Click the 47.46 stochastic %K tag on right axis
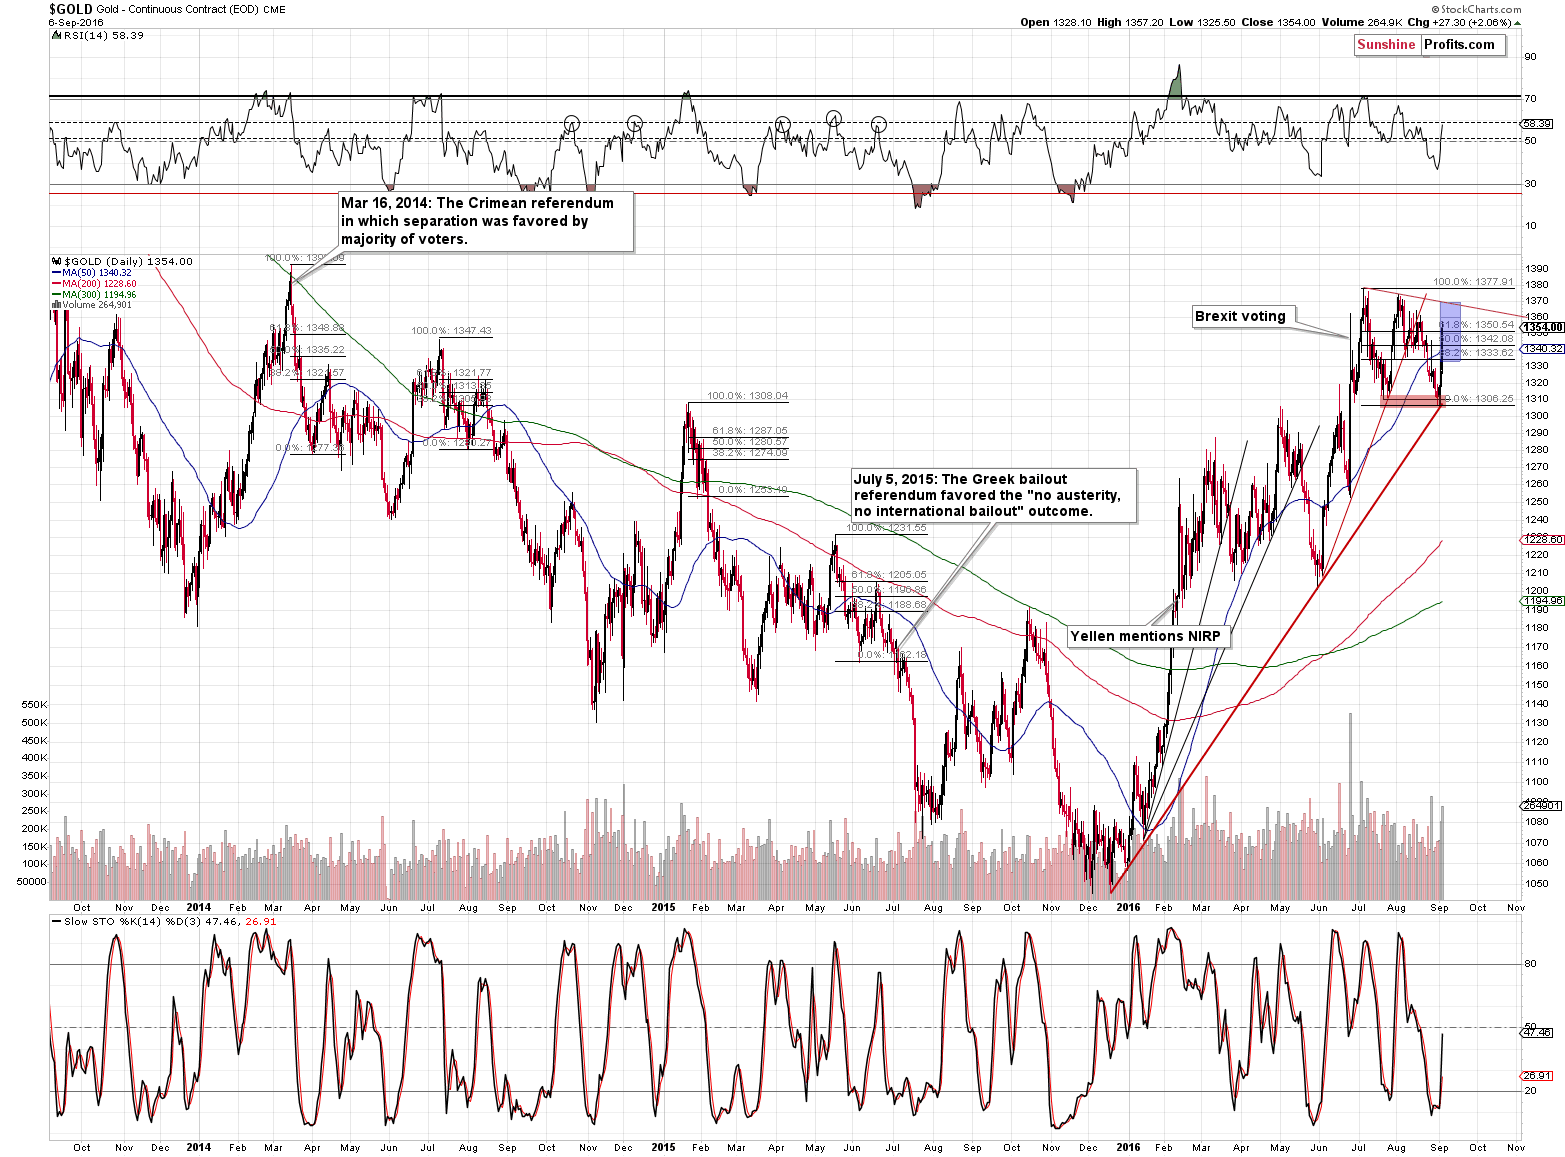 pos(1537,1032)
